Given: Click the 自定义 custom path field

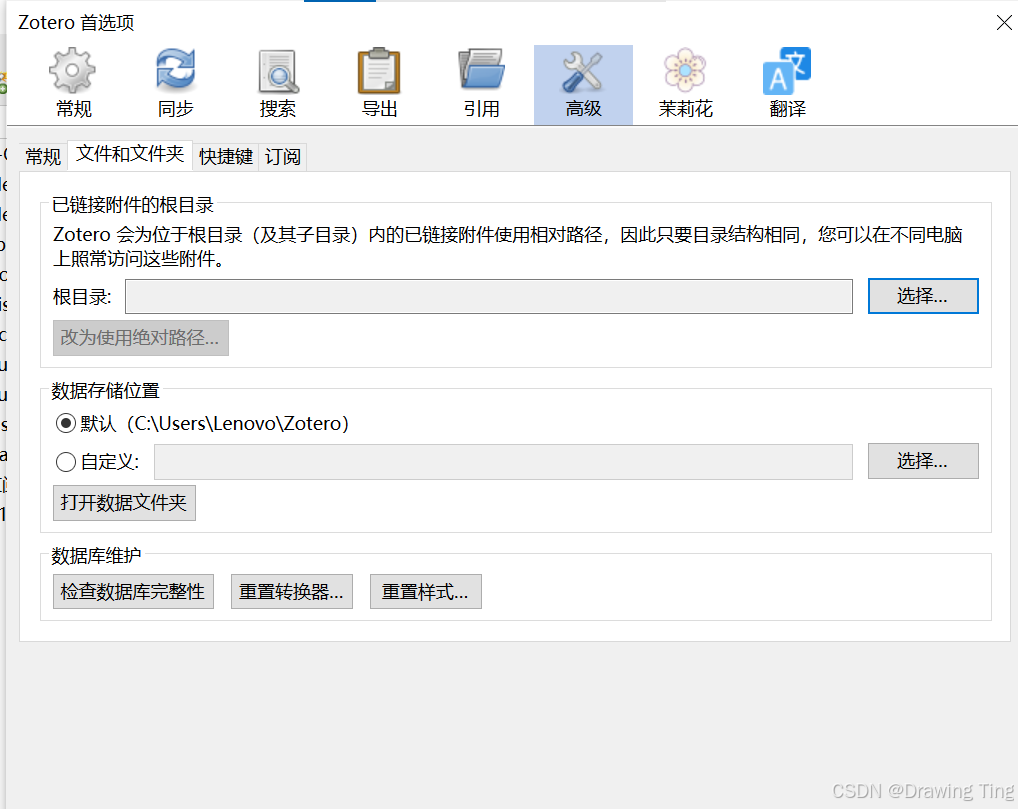Looking at the screenshot, I should point(503,462).
